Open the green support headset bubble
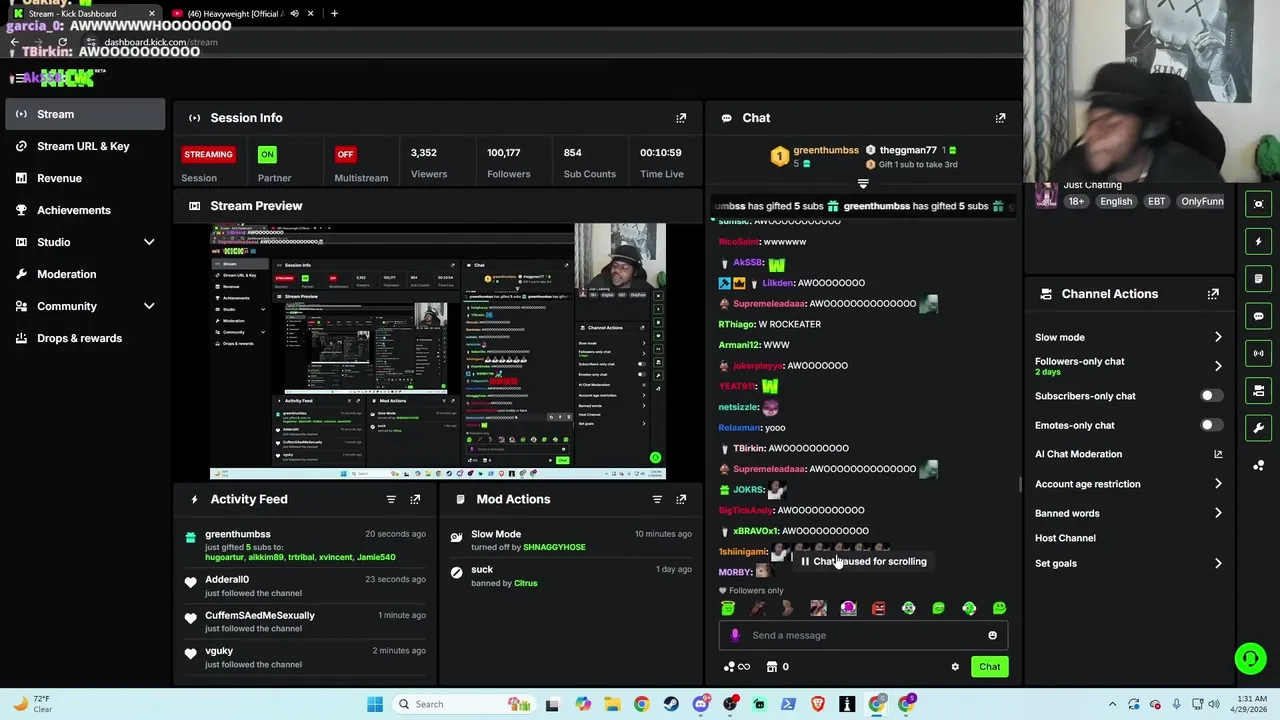 click(1250, 658)
